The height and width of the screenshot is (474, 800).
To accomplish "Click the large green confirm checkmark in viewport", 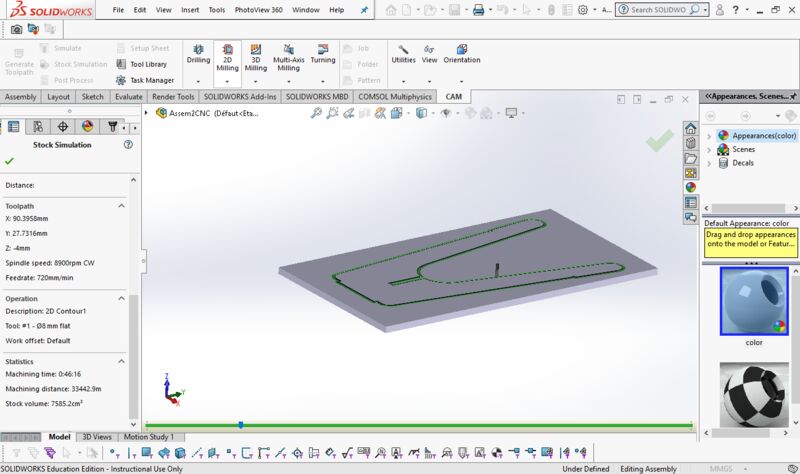I will [x=660, y=140].
